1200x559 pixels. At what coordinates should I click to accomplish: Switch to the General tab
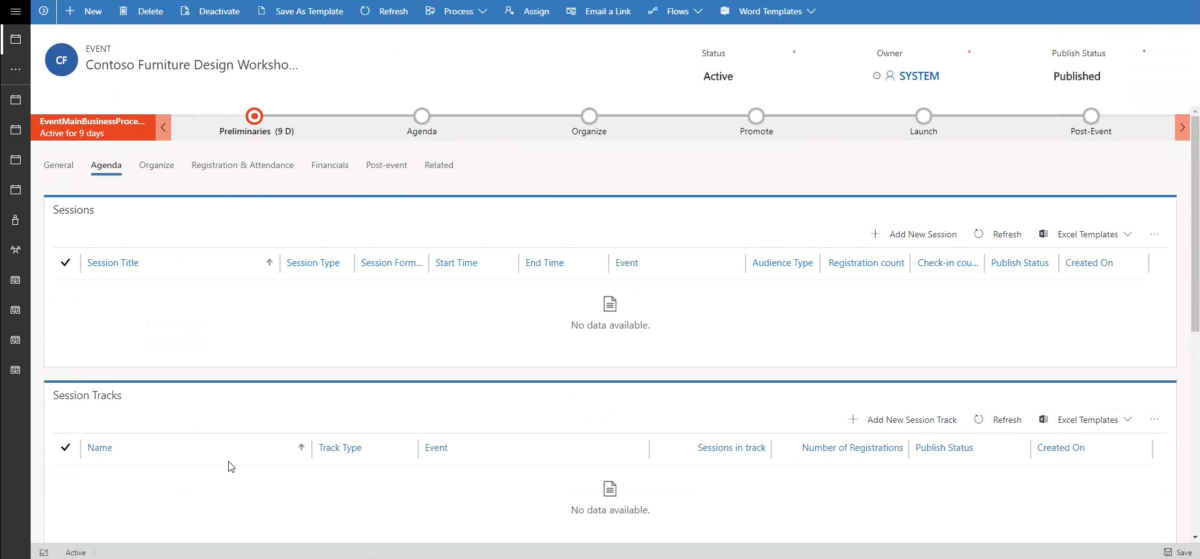[58, 165]
